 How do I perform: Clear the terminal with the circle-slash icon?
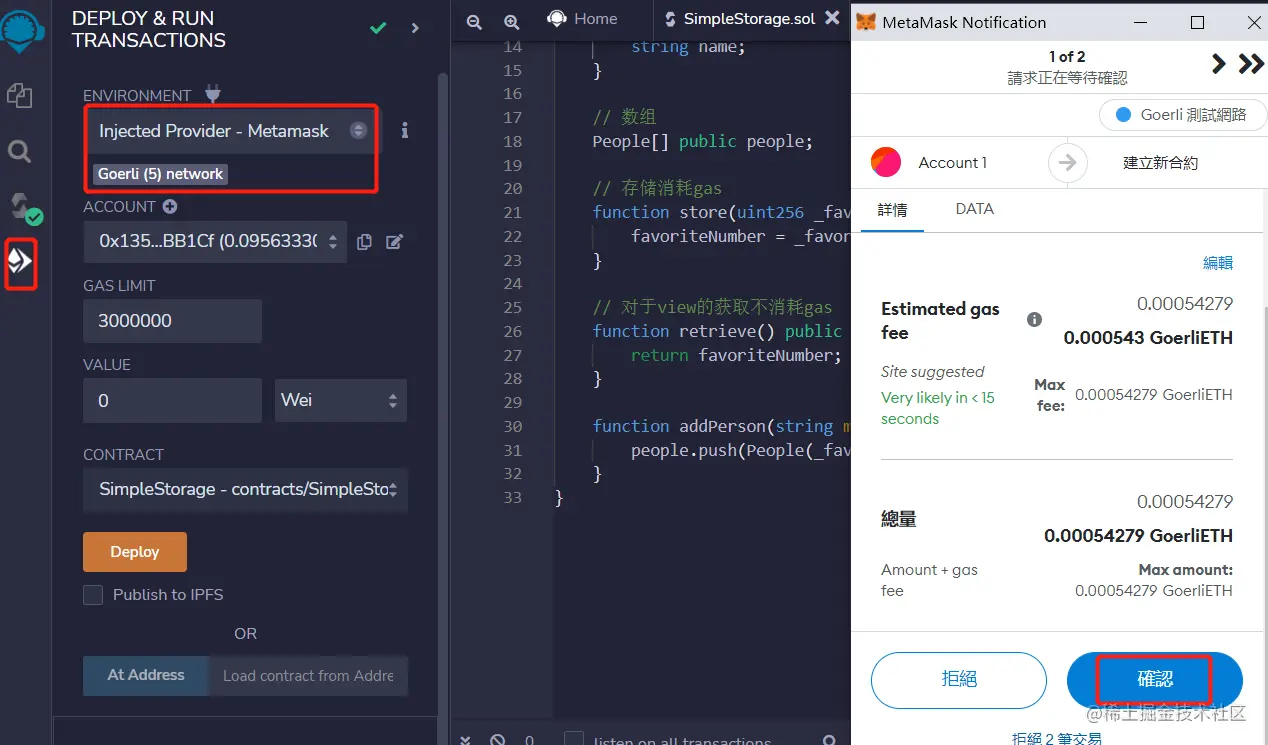pos(497,740)
